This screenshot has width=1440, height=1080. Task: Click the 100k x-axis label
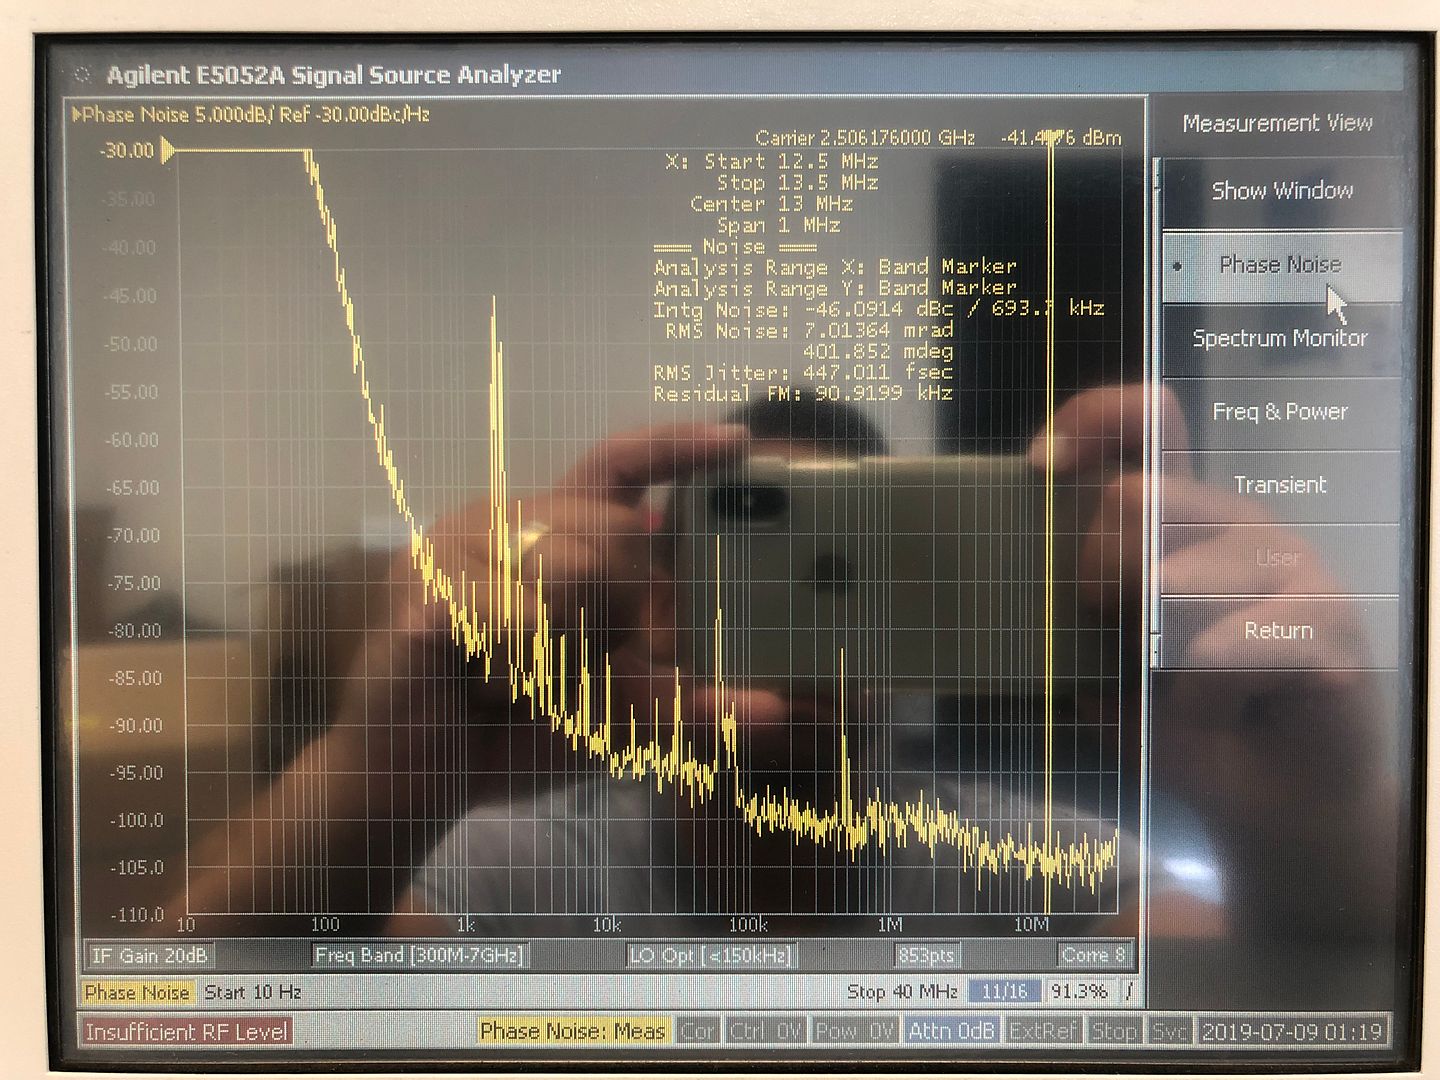[x=748, y=925]
